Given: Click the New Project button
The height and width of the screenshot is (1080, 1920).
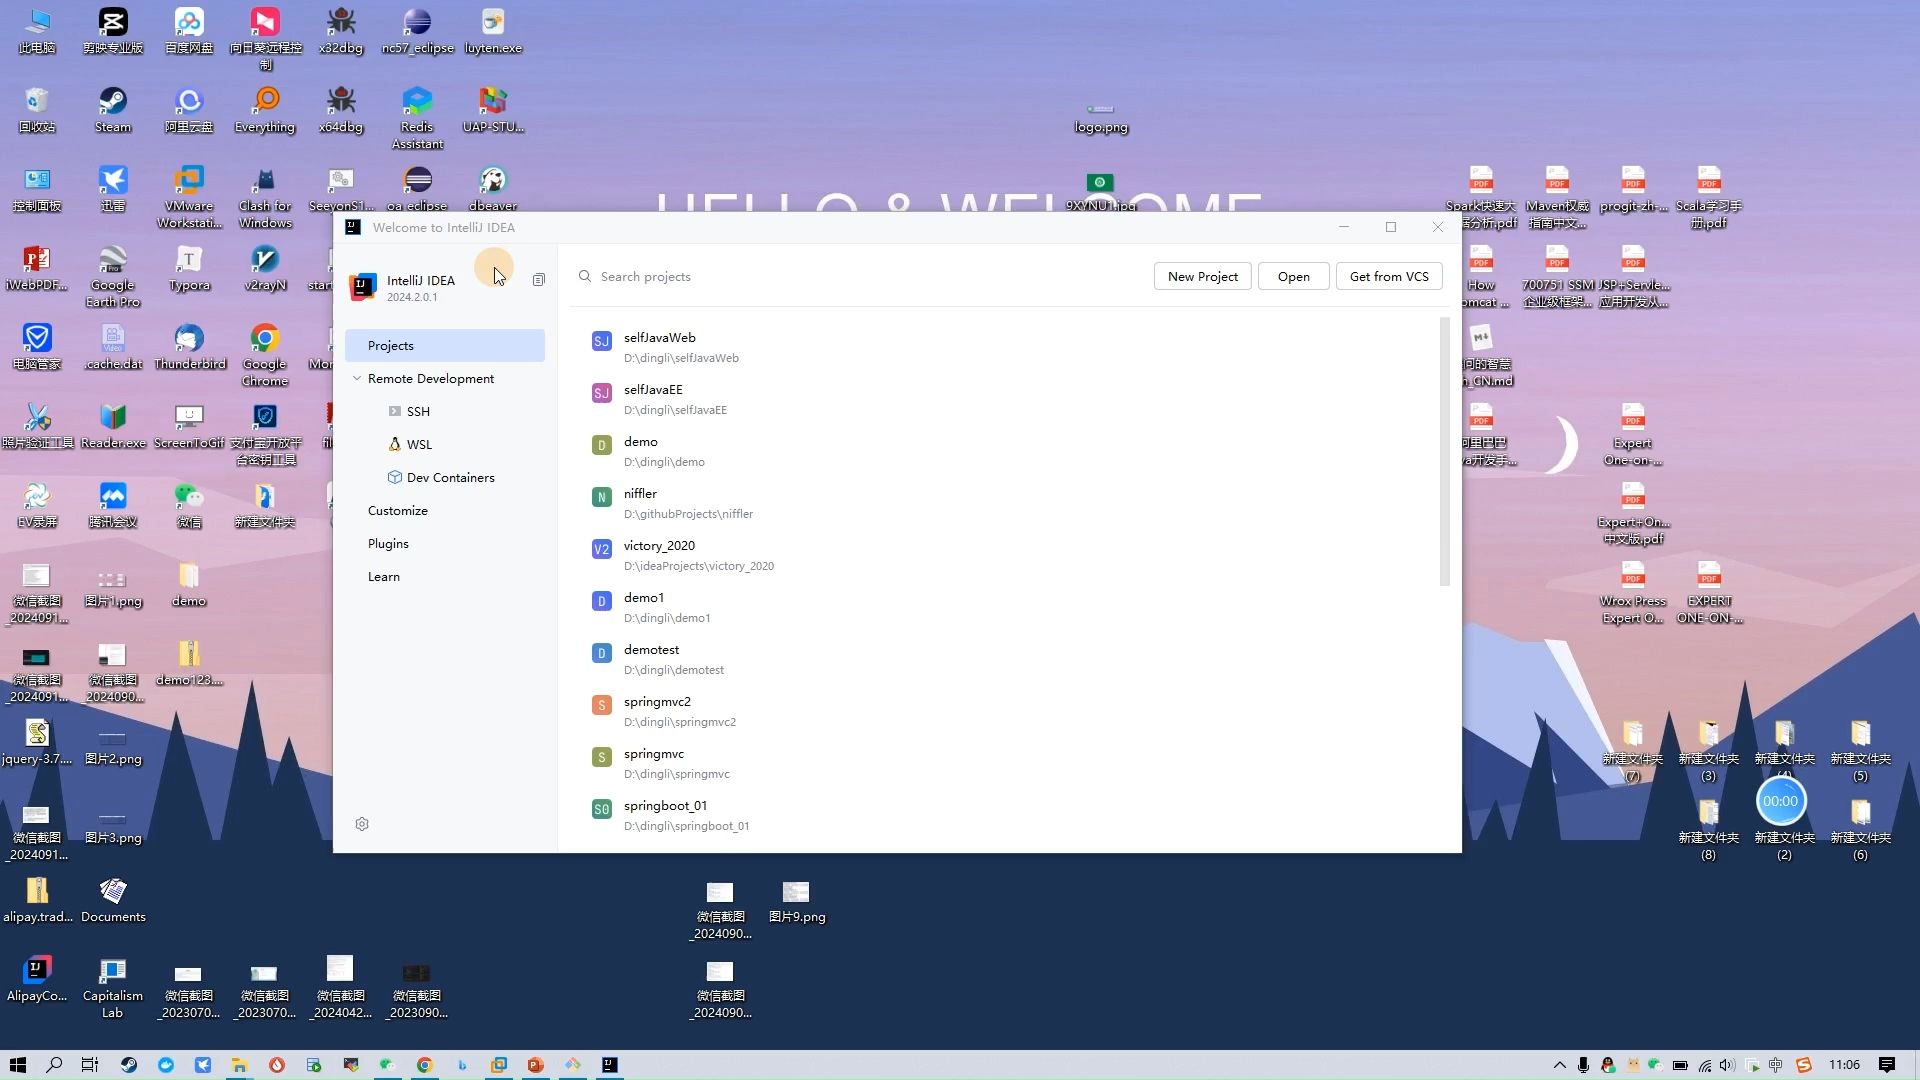Looking at the screenshot, I should pos(1202,276).
